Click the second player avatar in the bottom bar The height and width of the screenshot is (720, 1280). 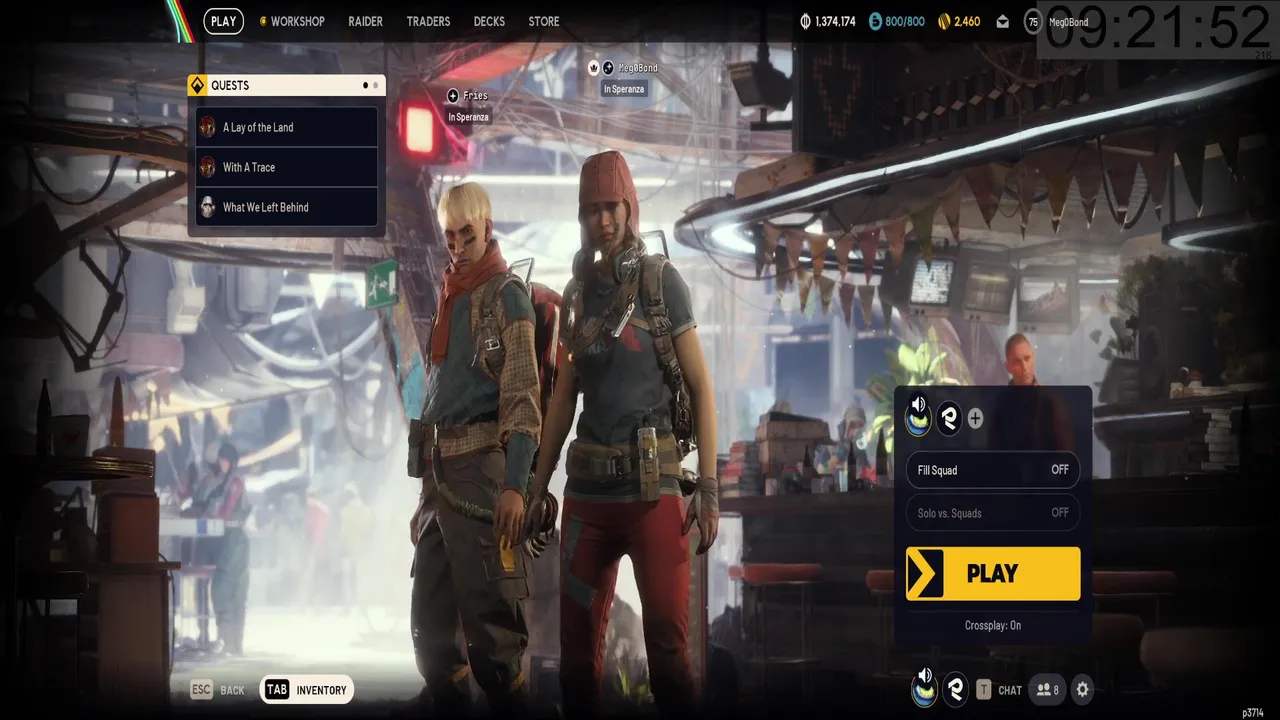click(x=955, y=689)
